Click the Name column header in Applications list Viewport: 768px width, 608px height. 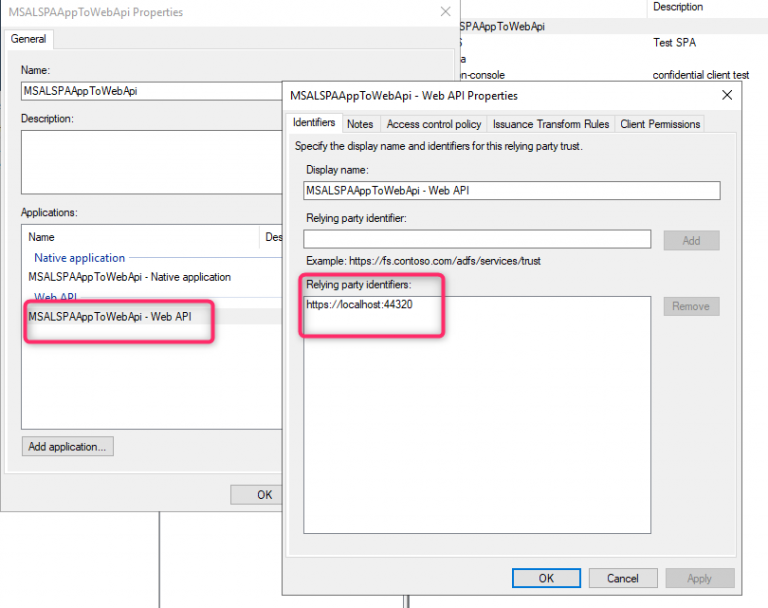pyautogui.click(x=142, y=237)
